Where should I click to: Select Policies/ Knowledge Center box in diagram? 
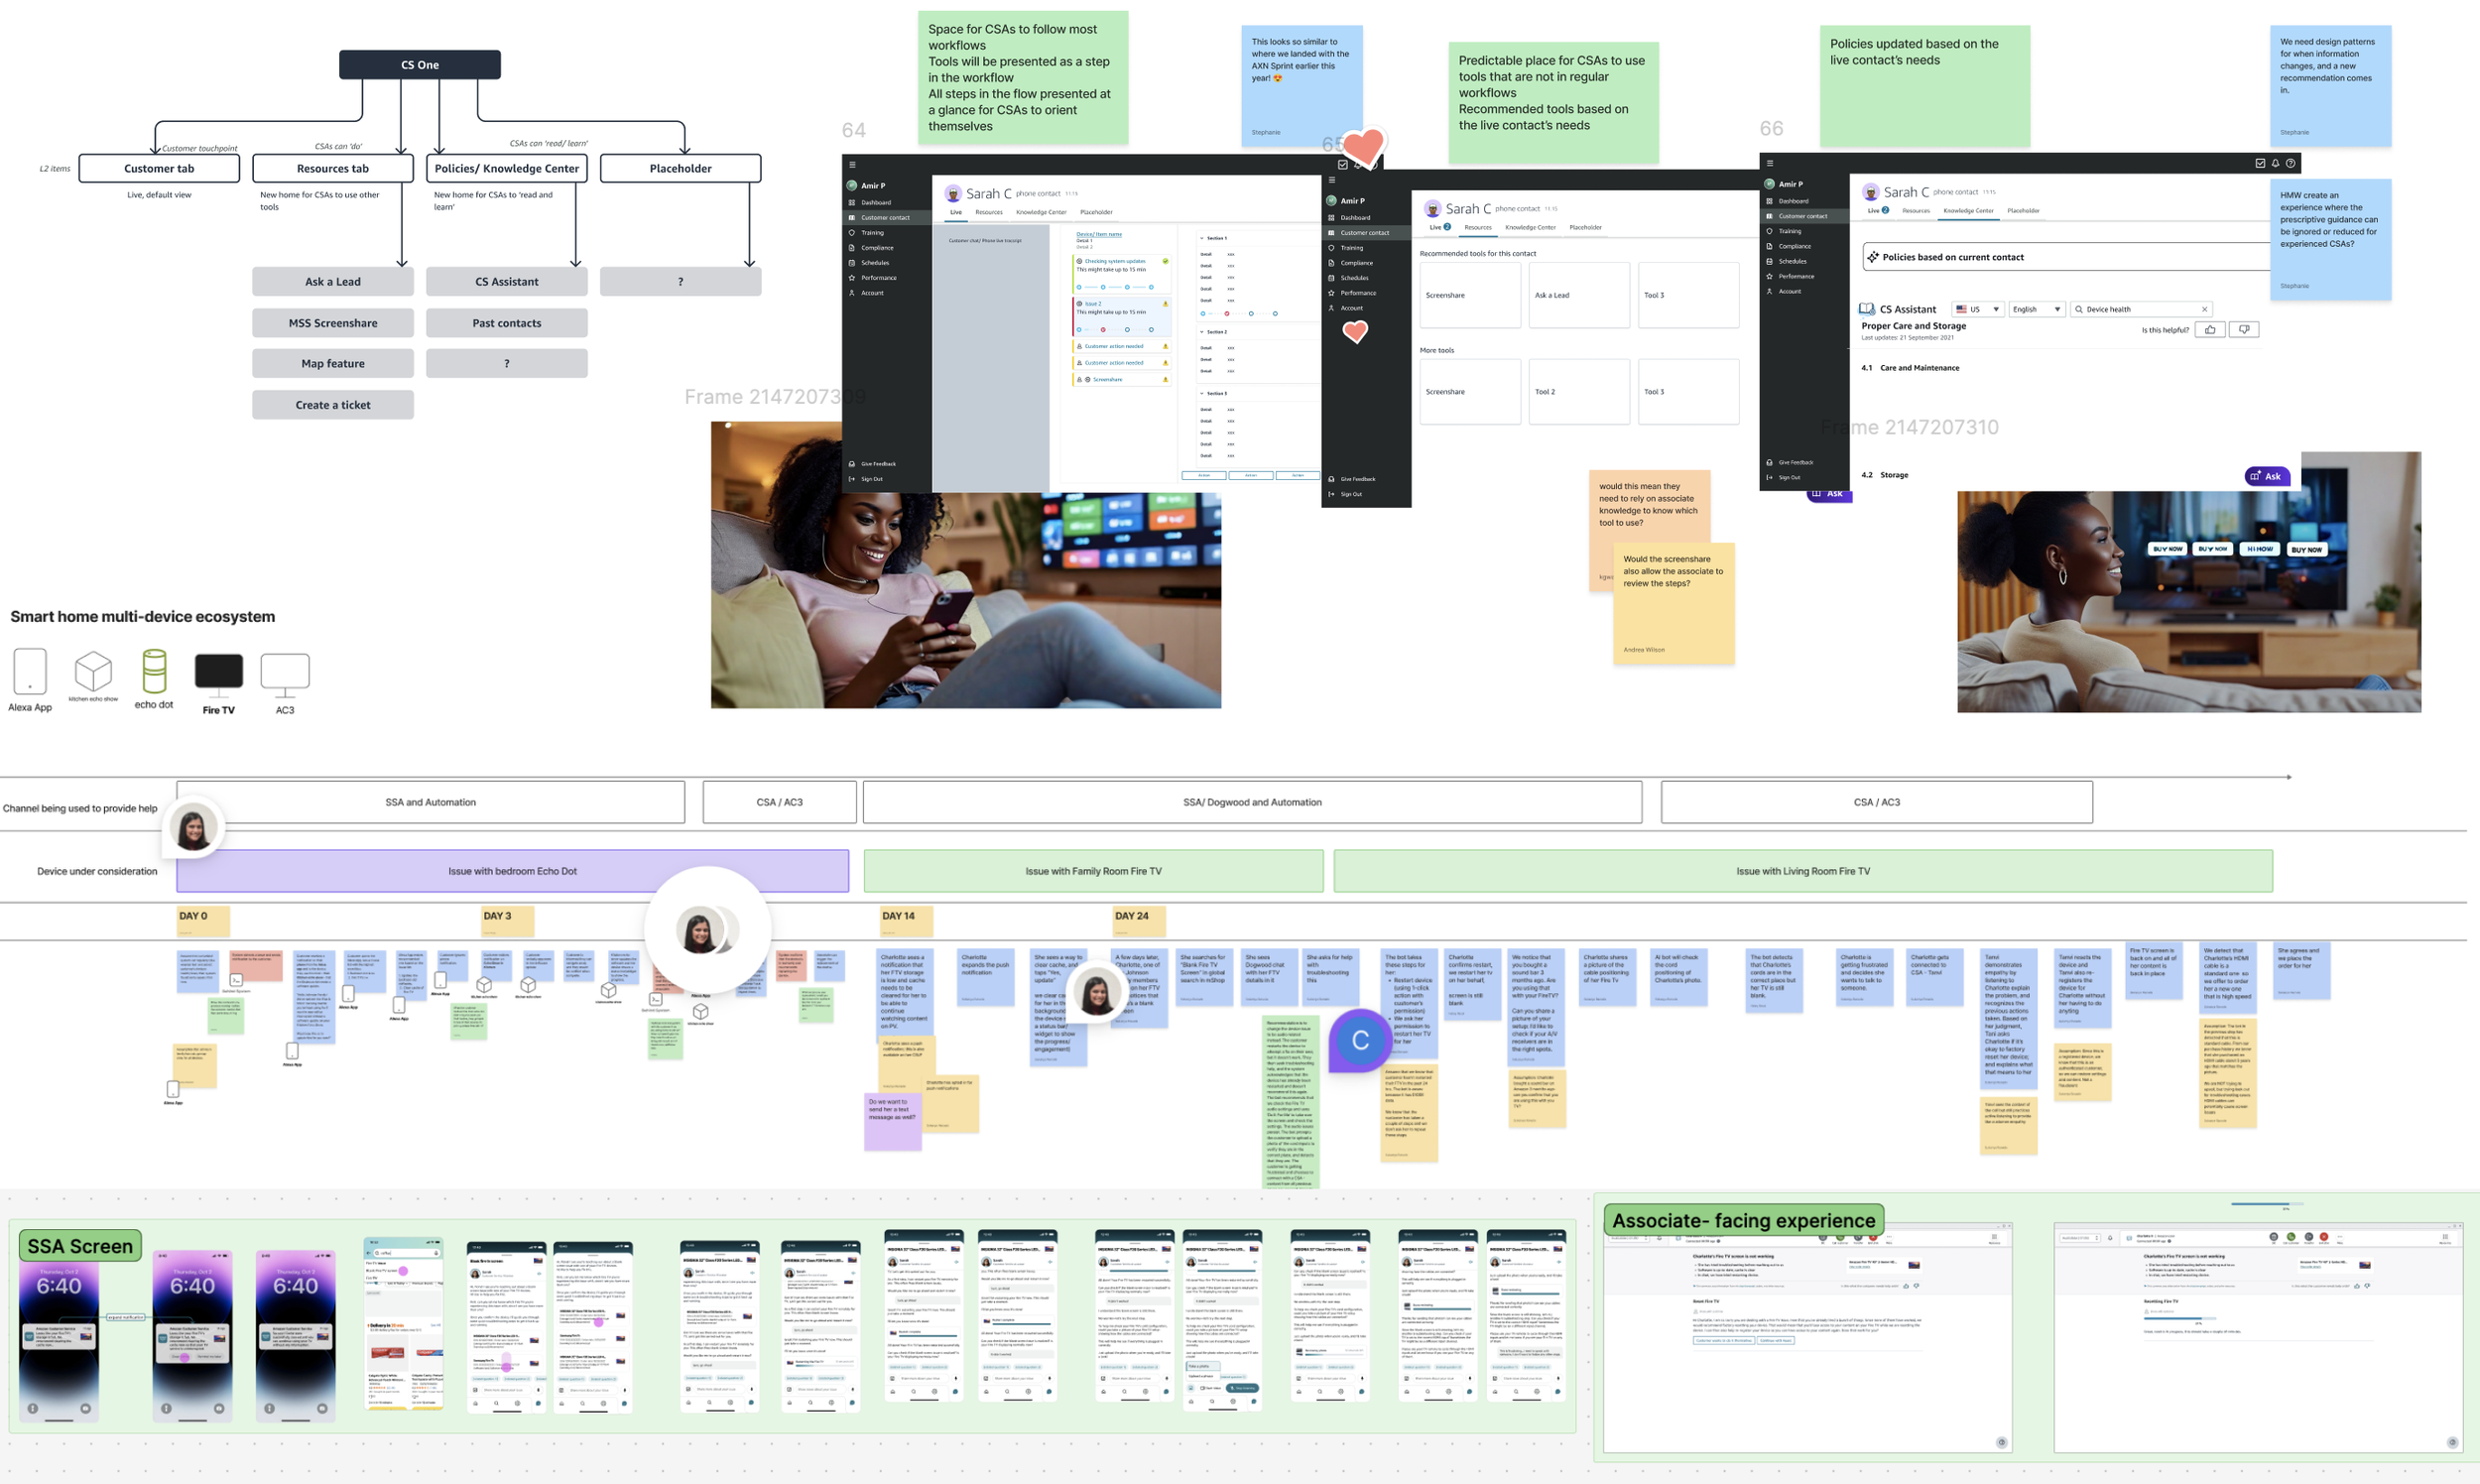click(507, 168)
